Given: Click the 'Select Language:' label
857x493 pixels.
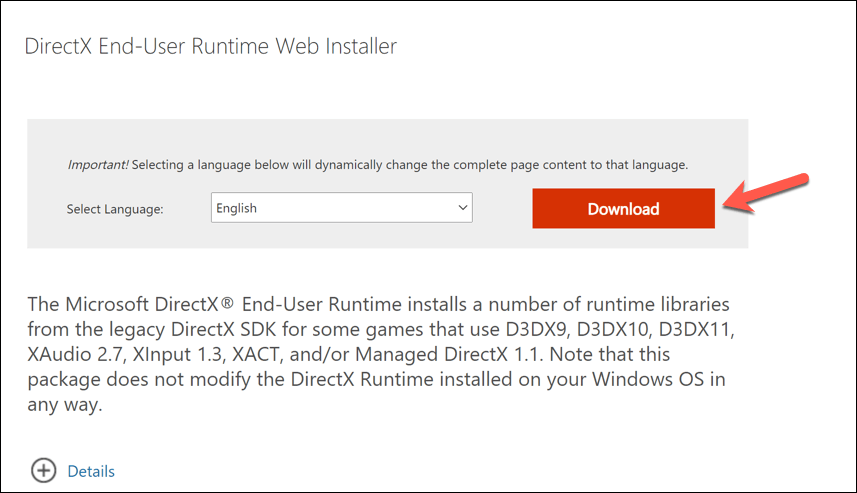Looking at the screenshot, I should 114,209.
